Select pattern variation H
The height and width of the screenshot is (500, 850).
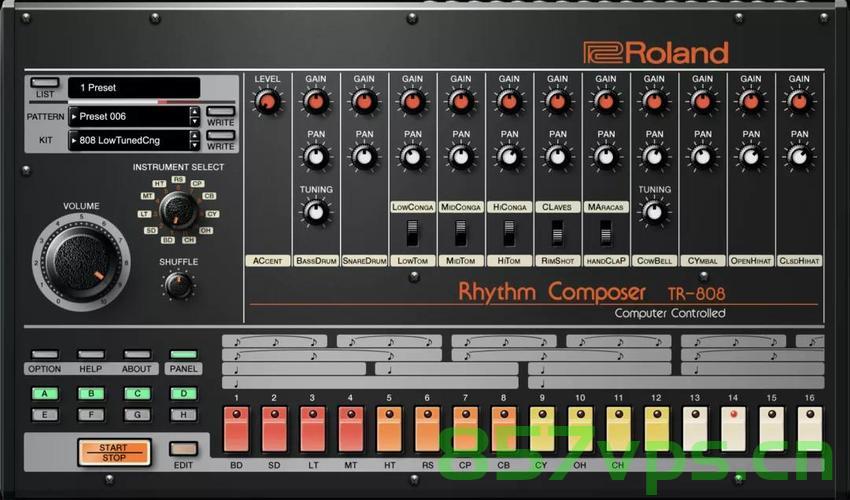pyautogui.click(x=183, y=415)
